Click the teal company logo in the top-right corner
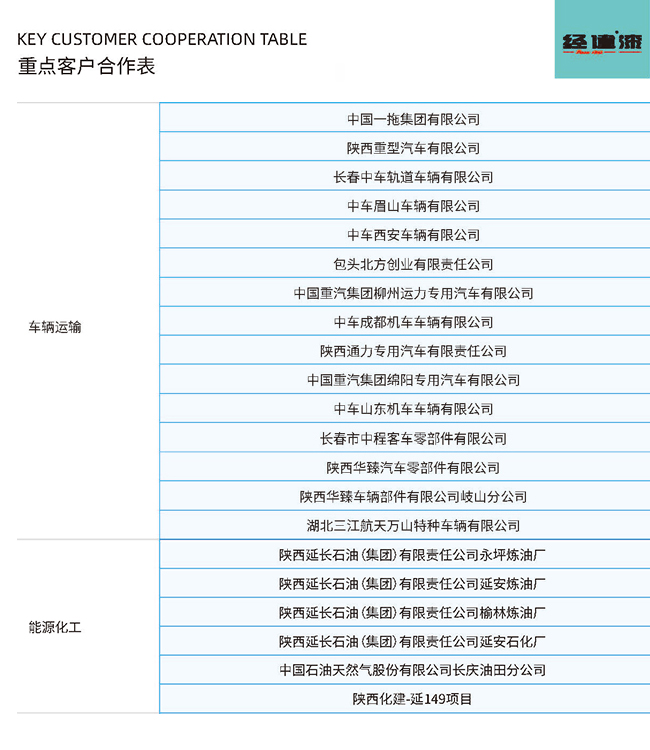The image size is (650, 750). click(601, 40)
